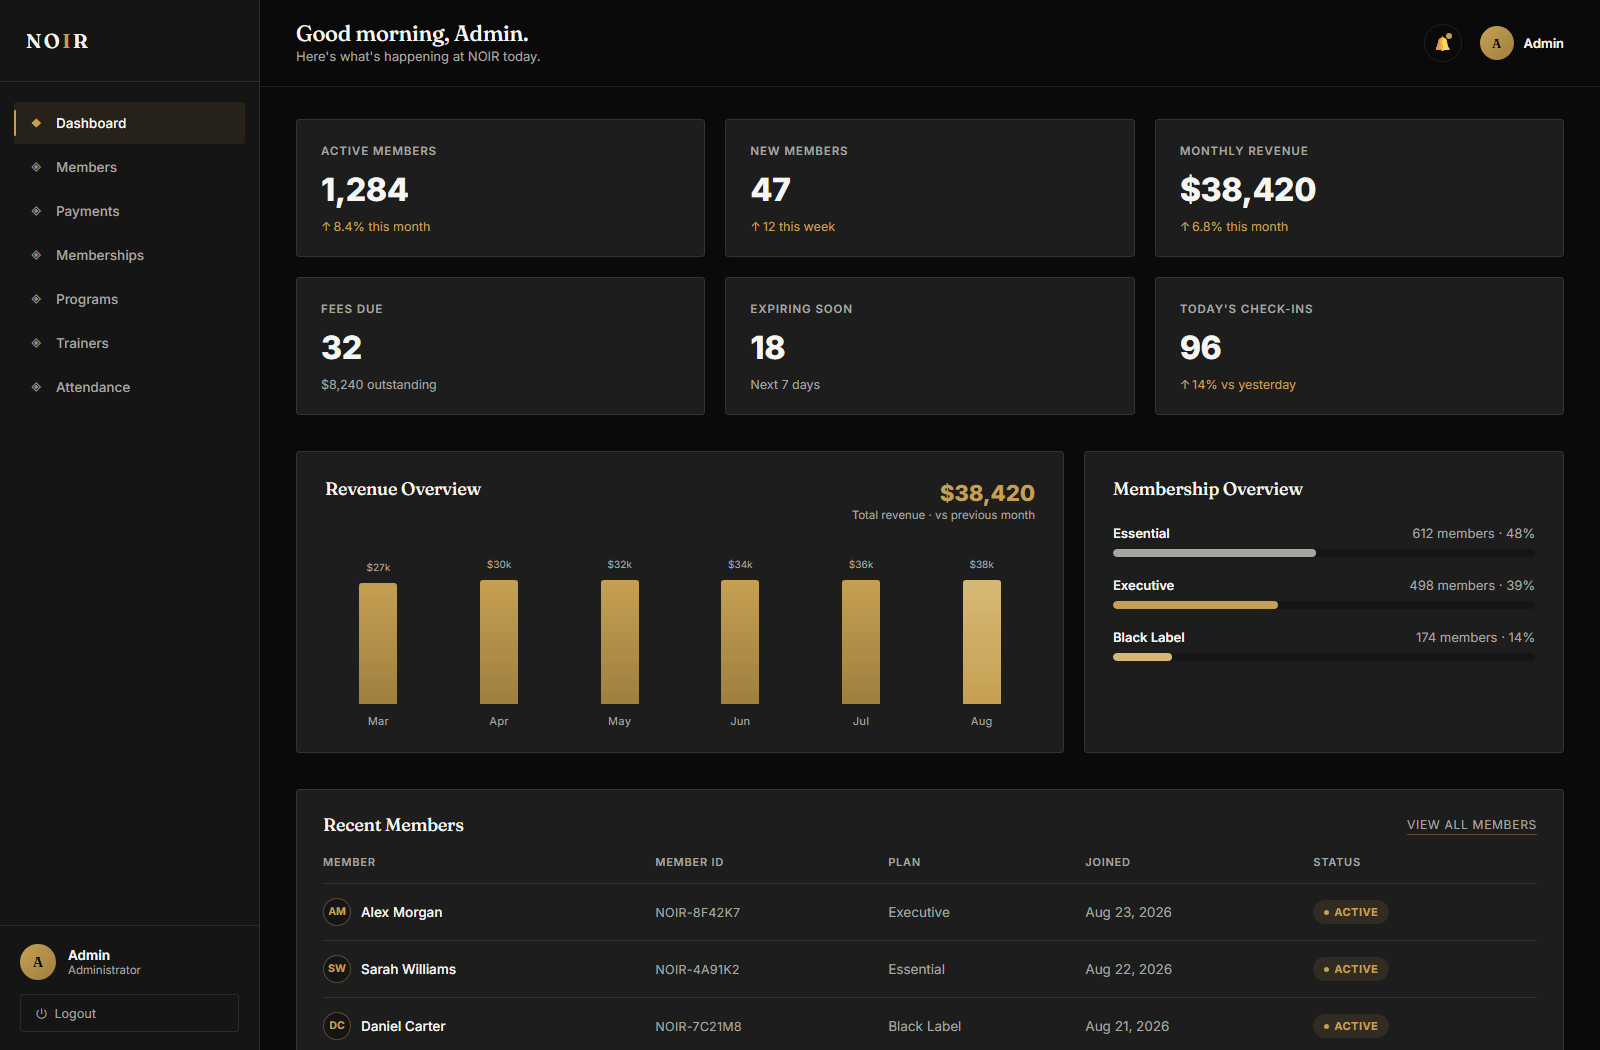Click the diamond icon beside Programs
Image resolution: width=1600 pixels, height=1050 pixels.
tap(36, 299)
